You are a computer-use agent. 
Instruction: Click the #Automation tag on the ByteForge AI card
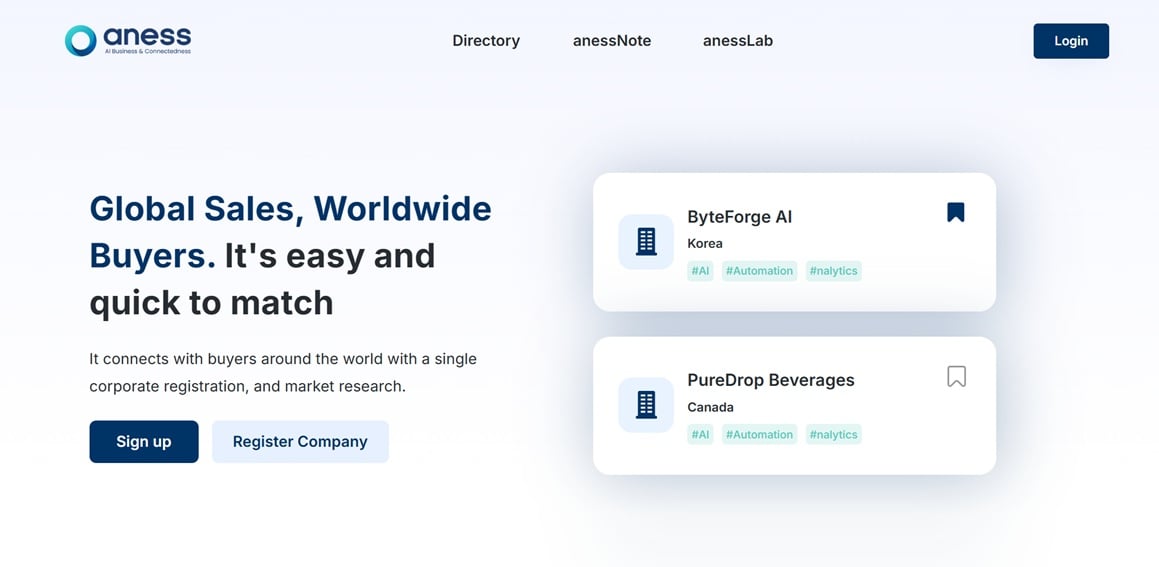pos(759,271)
